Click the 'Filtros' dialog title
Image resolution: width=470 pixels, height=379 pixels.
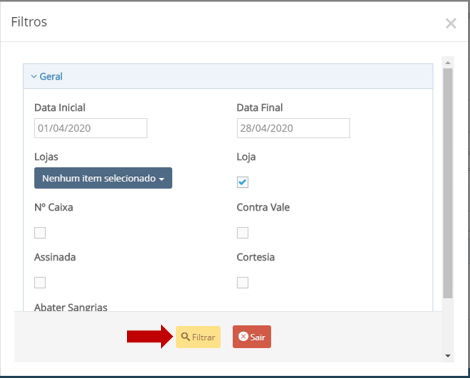click(29, 22)
